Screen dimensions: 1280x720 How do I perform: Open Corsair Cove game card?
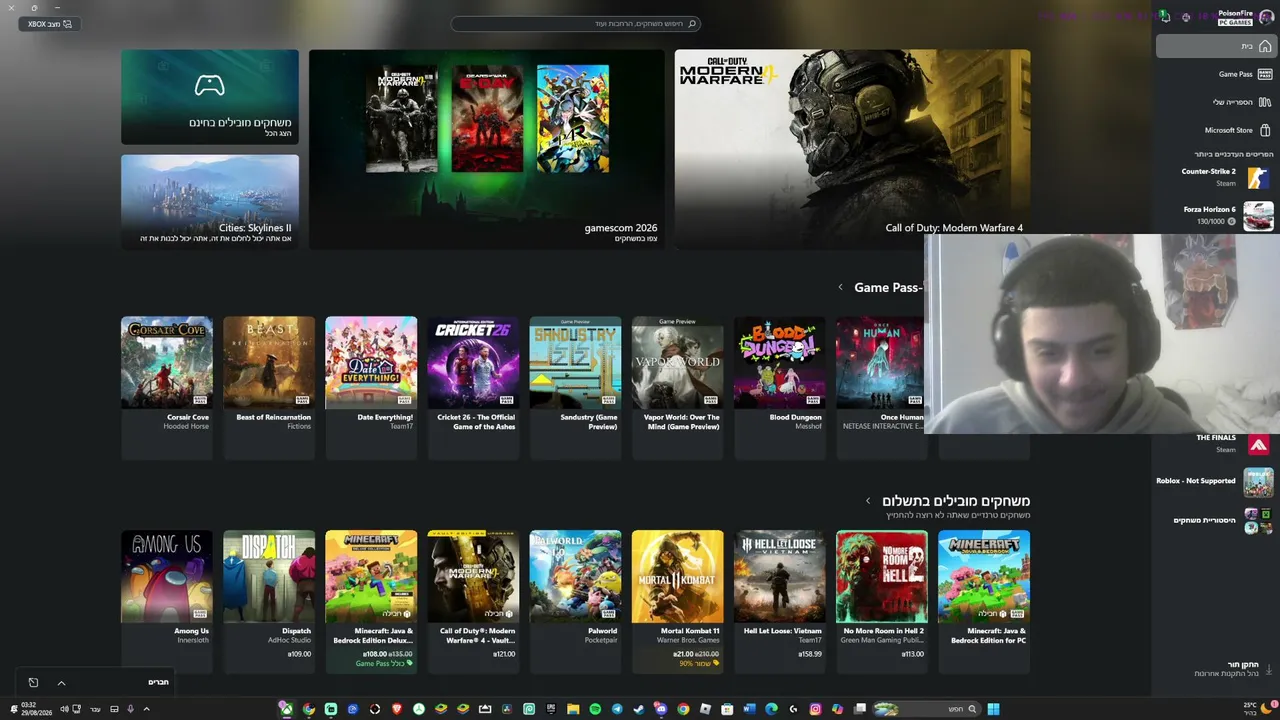[167, 388]
